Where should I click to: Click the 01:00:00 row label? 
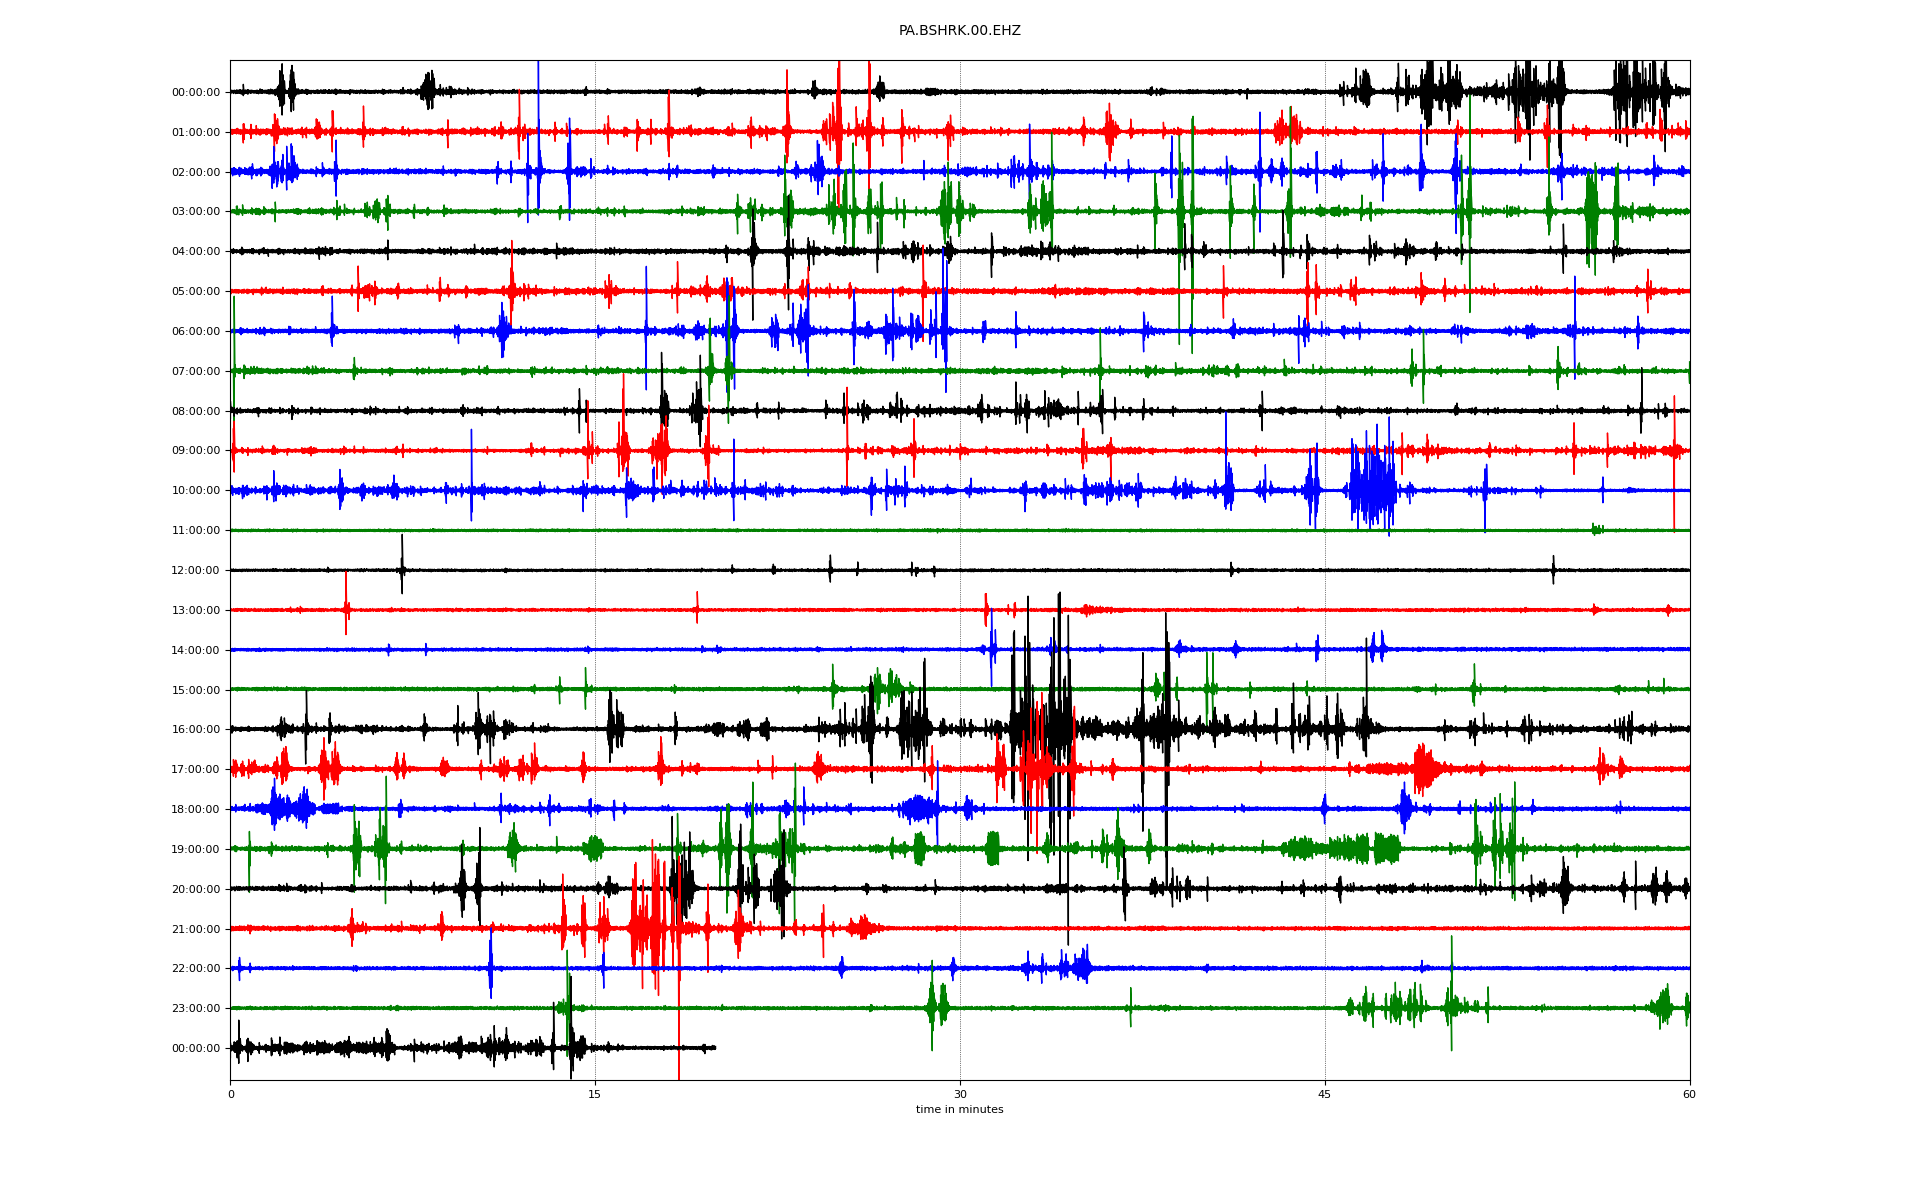coord(196,132)
